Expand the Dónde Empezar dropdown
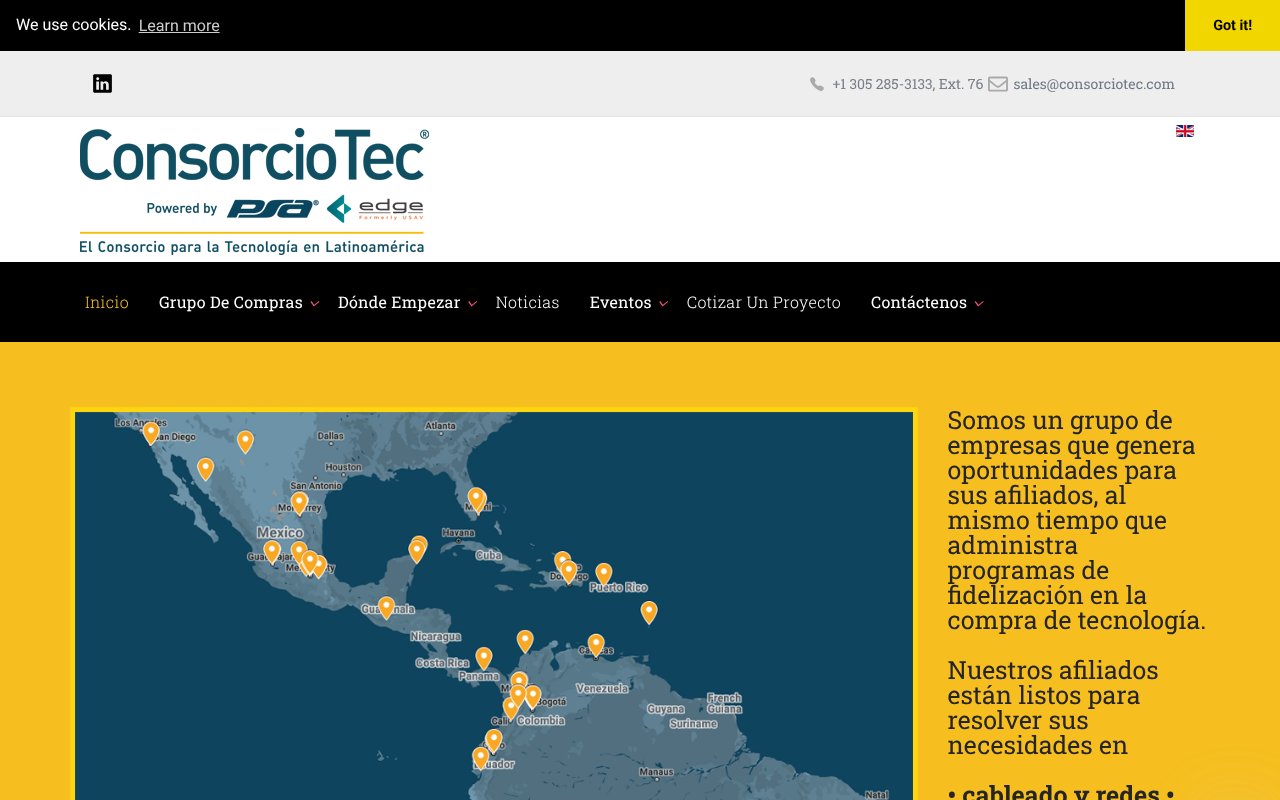The height and width of the screenshot is (800, 1280). click(399, 302)
